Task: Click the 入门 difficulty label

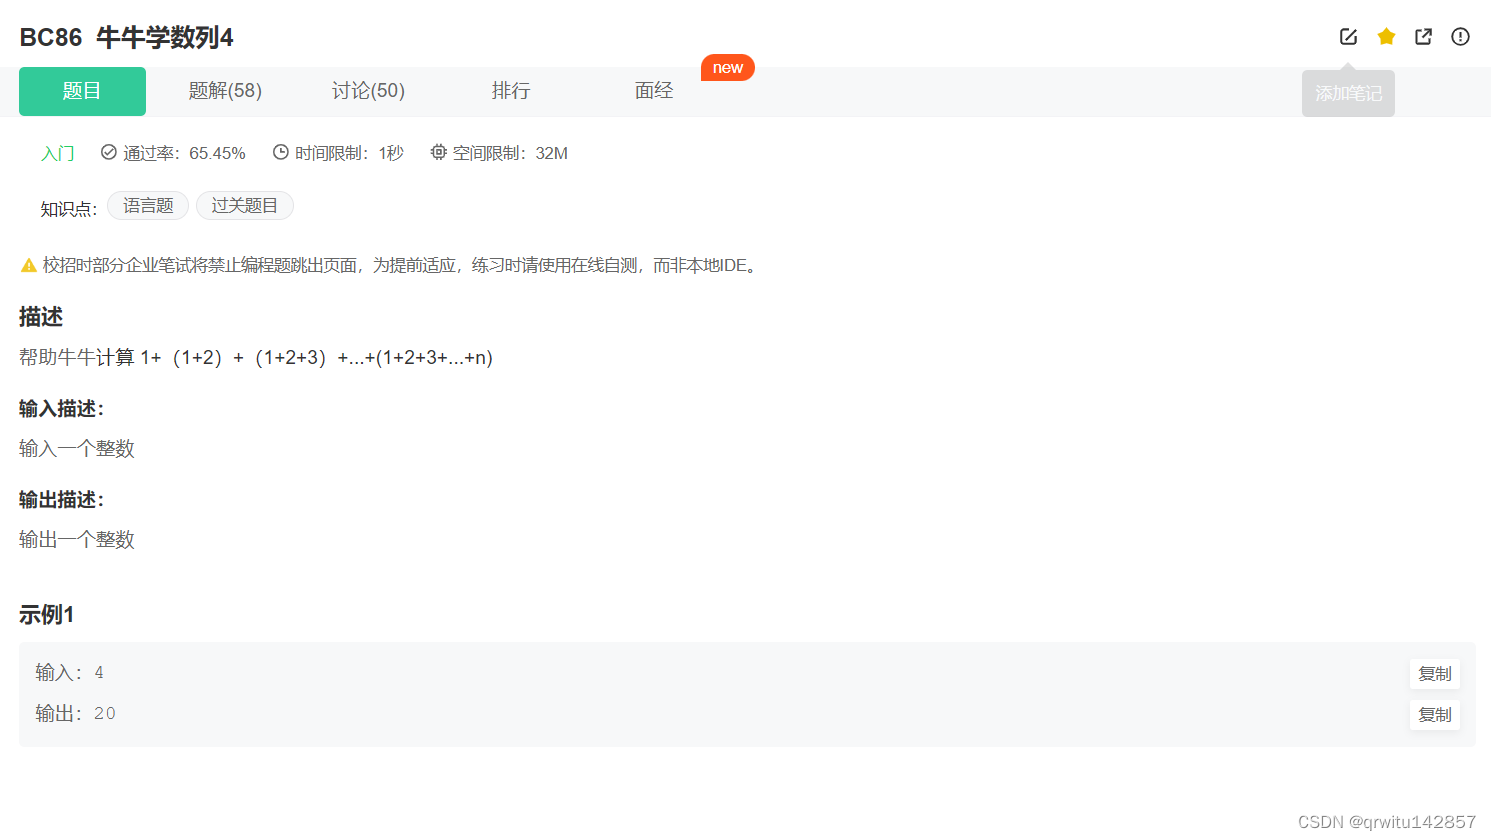Action: 58,153
